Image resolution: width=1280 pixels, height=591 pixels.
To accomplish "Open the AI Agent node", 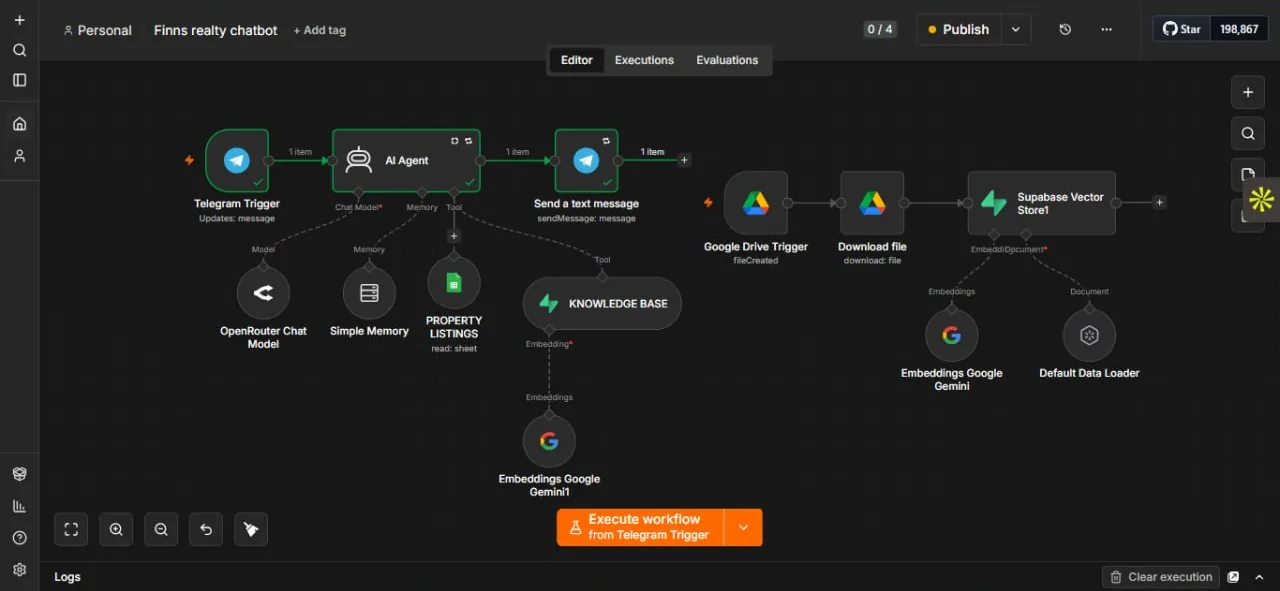I will pos(406,160).
